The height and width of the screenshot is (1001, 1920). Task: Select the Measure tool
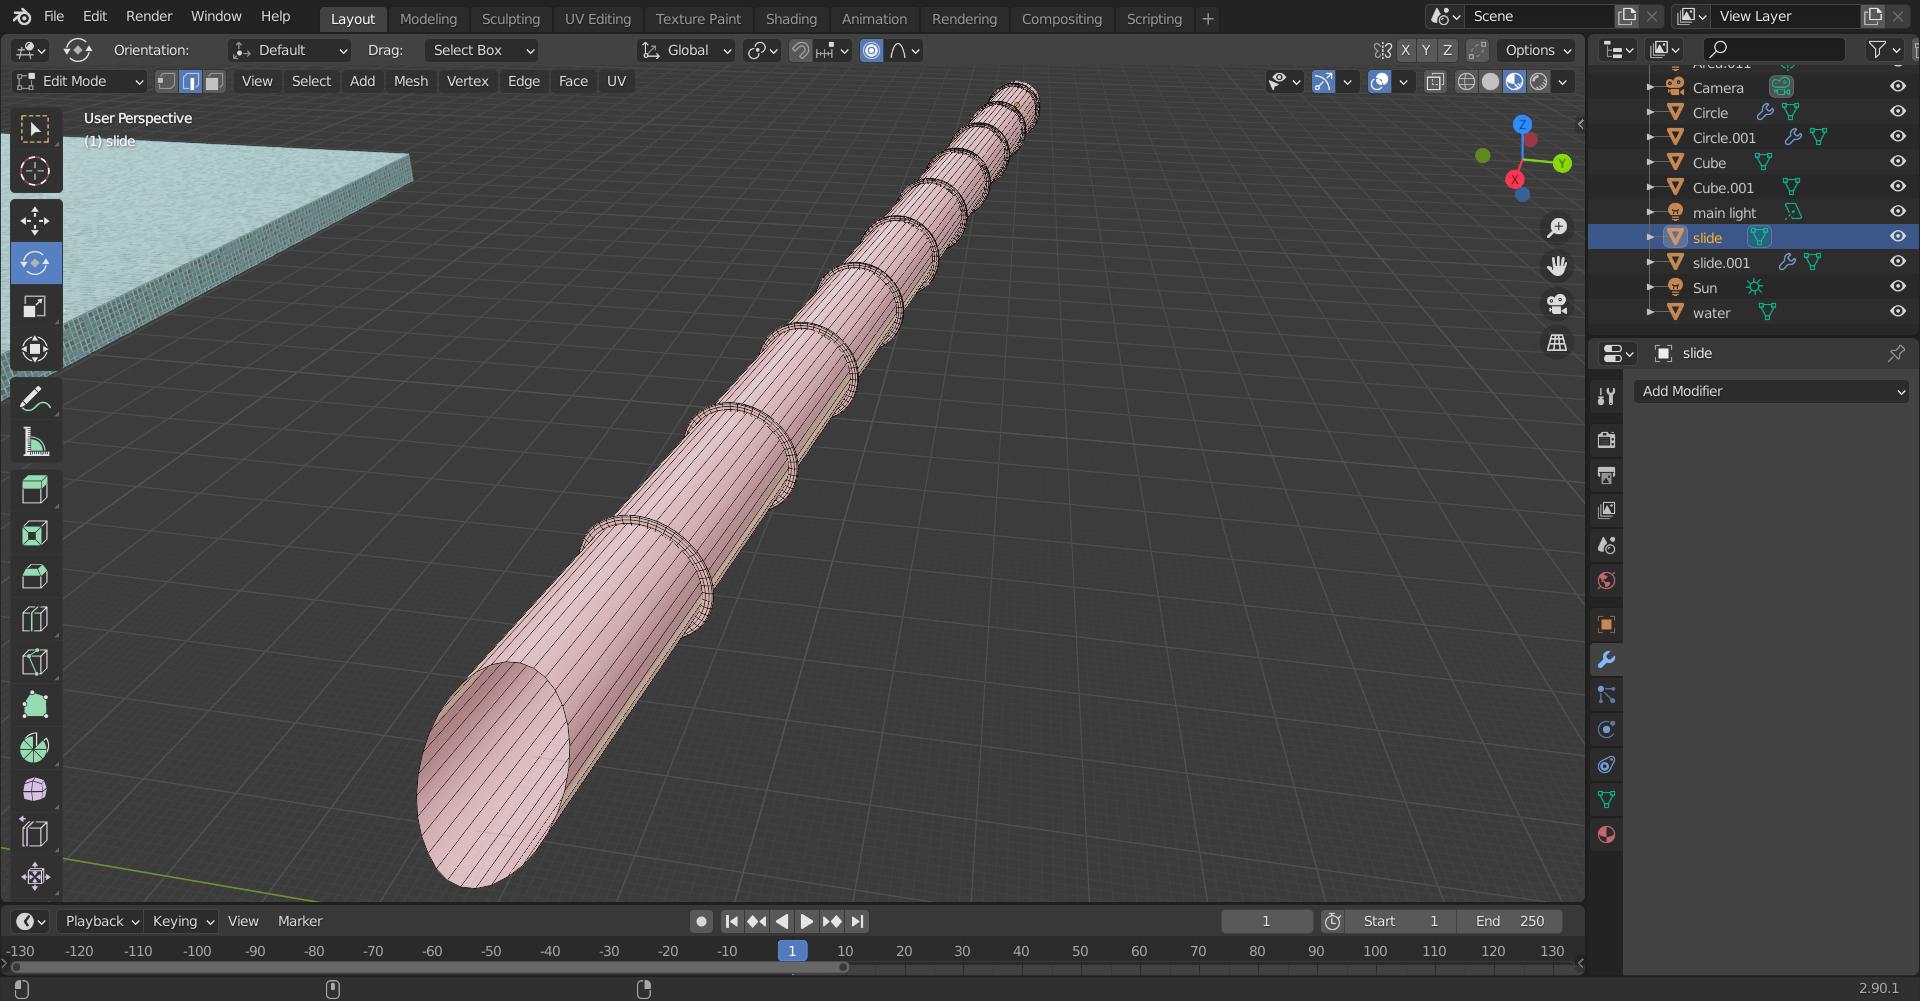[35, 442]
